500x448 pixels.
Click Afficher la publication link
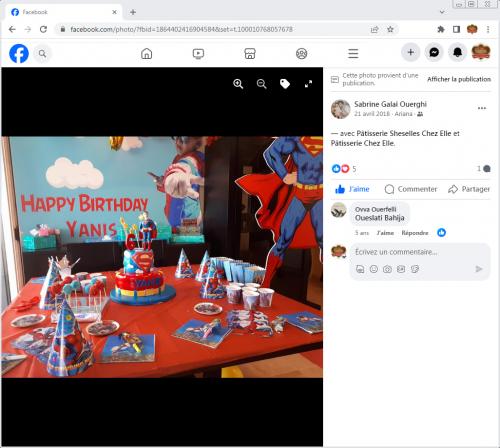(x=459, y=79)
